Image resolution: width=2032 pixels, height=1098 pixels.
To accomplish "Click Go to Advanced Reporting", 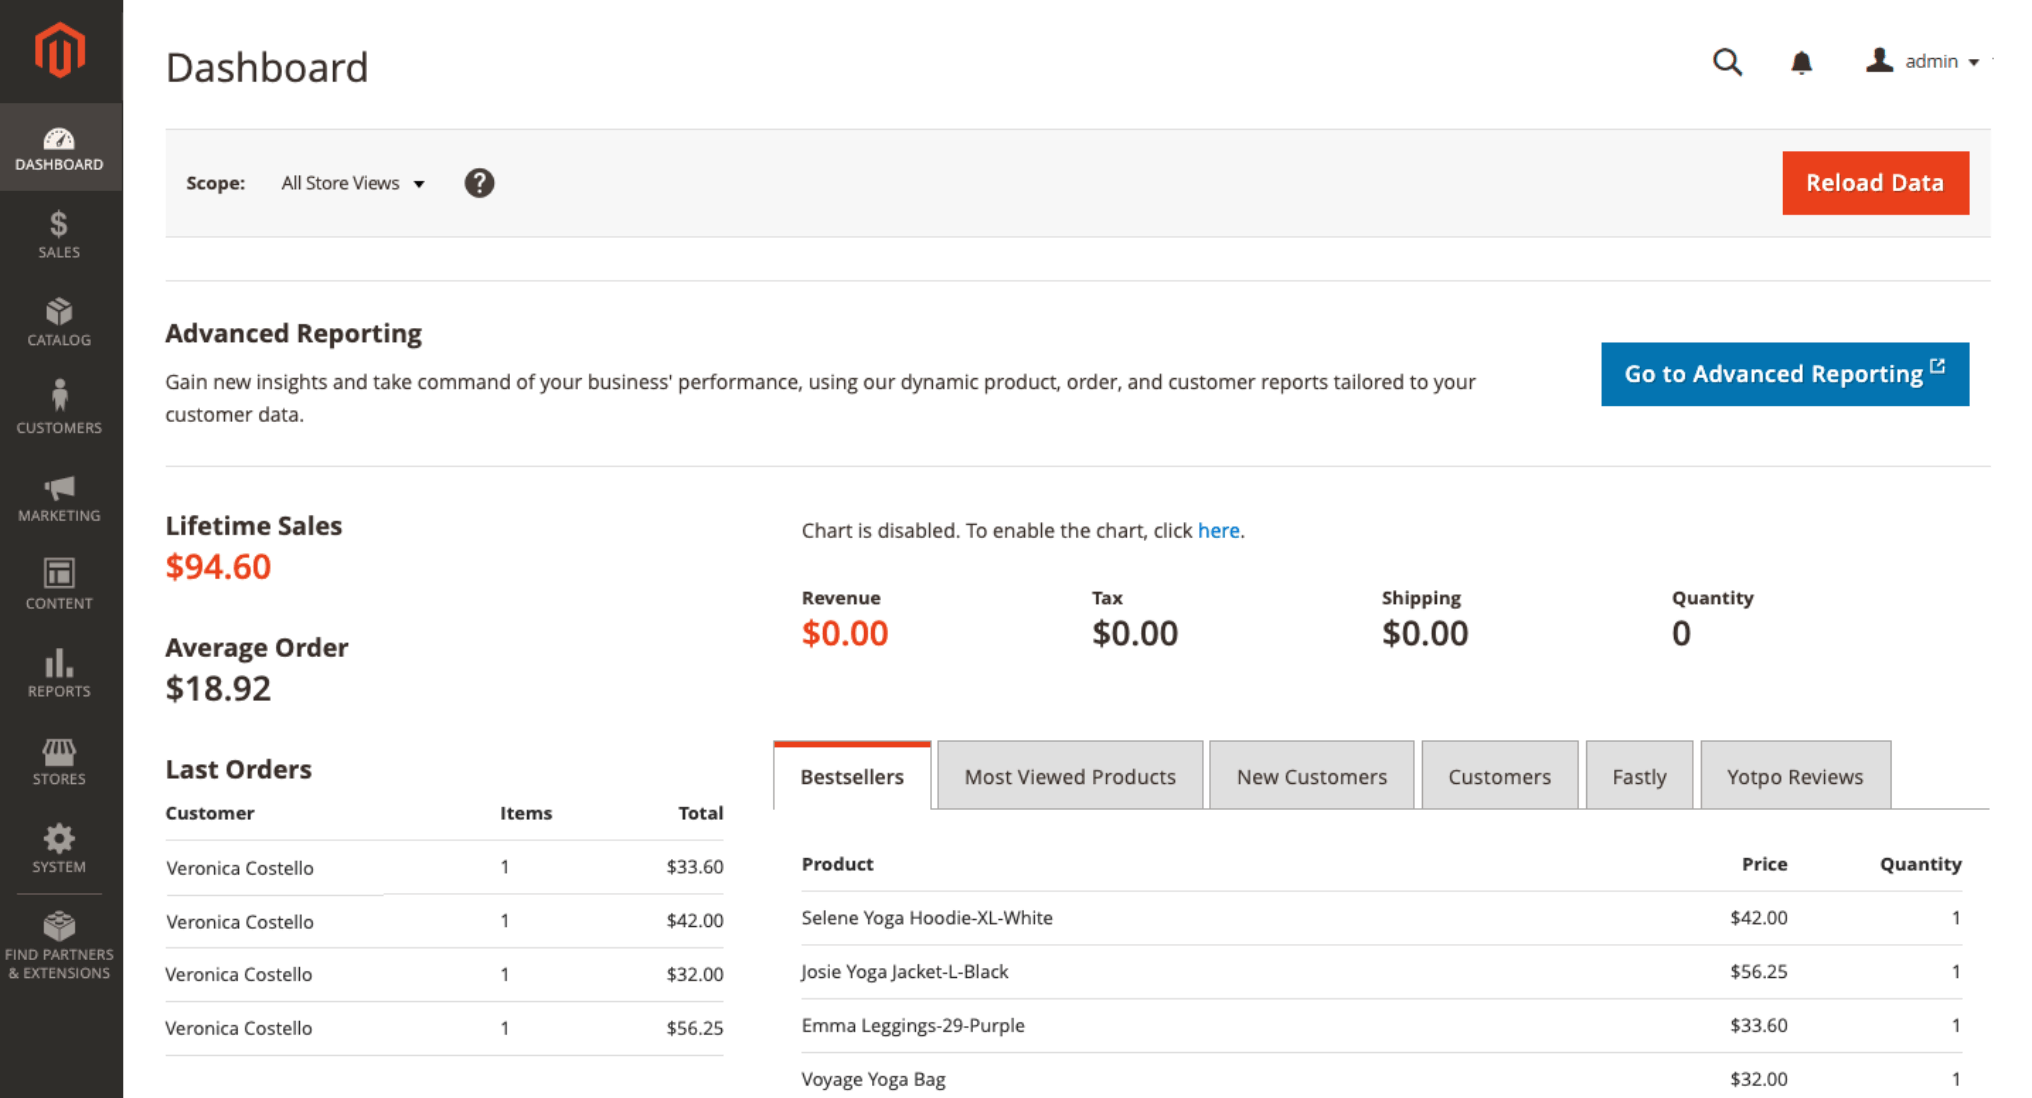I will click(x=1784, y=374).
